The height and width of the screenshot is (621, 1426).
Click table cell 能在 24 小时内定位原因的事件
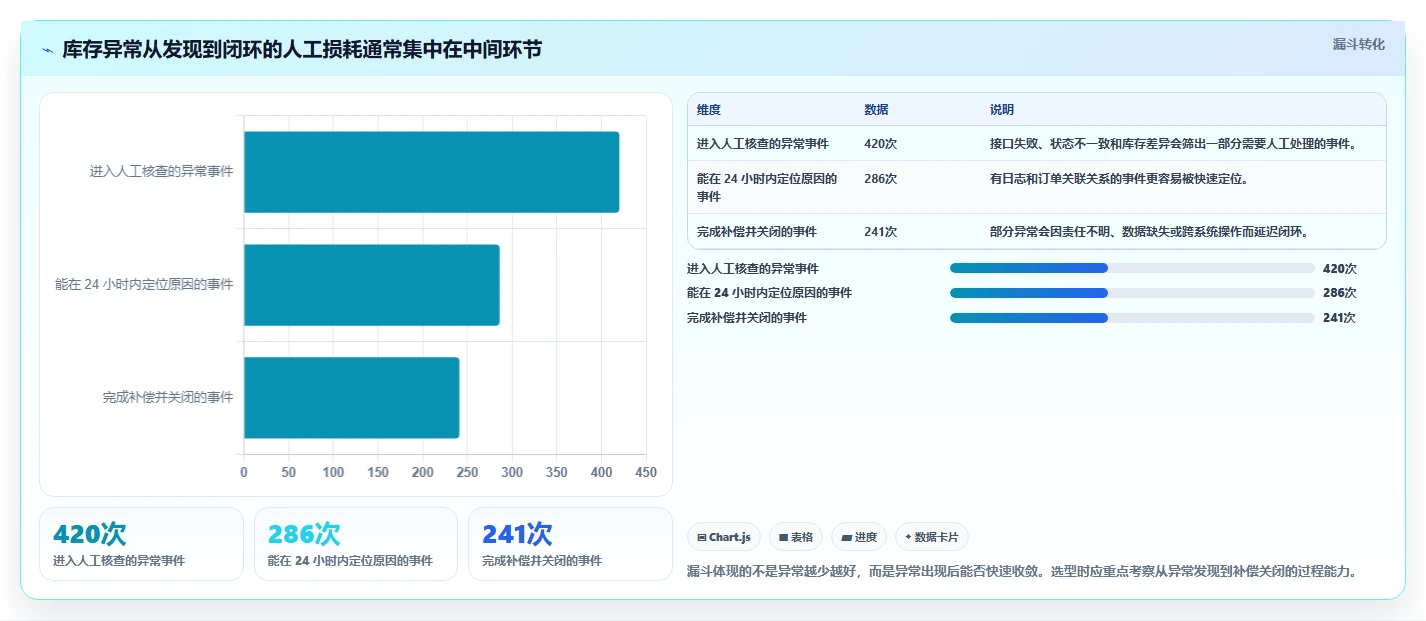point(767,187)
